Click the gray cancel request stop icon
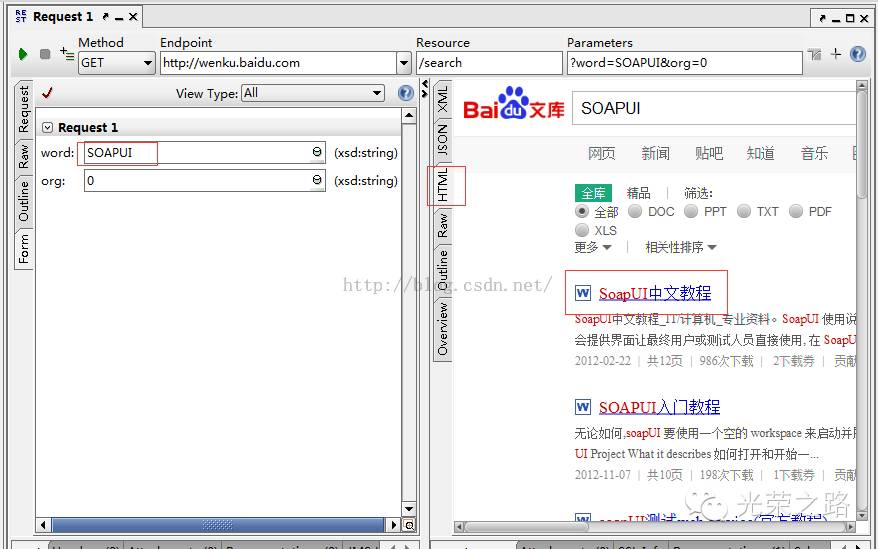The width and height of the screenshot is (878, 549). point(45,54)
